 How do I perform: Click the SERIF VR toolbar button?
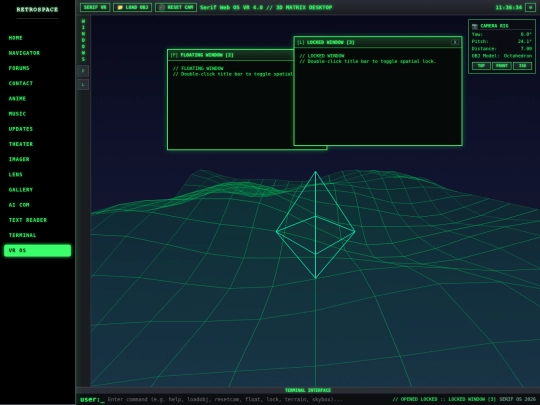point(95,7)
